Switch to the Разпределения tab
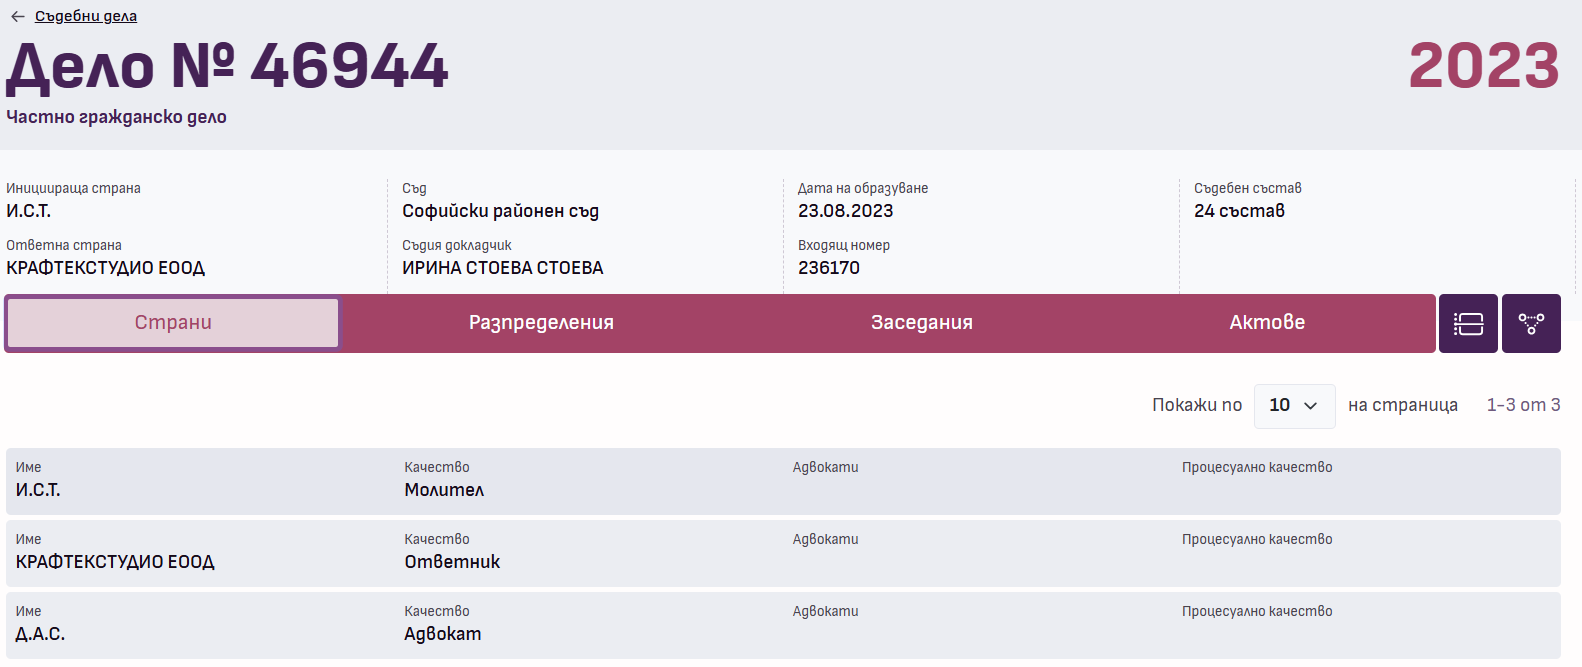Viewport: 1582px width, 667px height. tap(541, 323)
